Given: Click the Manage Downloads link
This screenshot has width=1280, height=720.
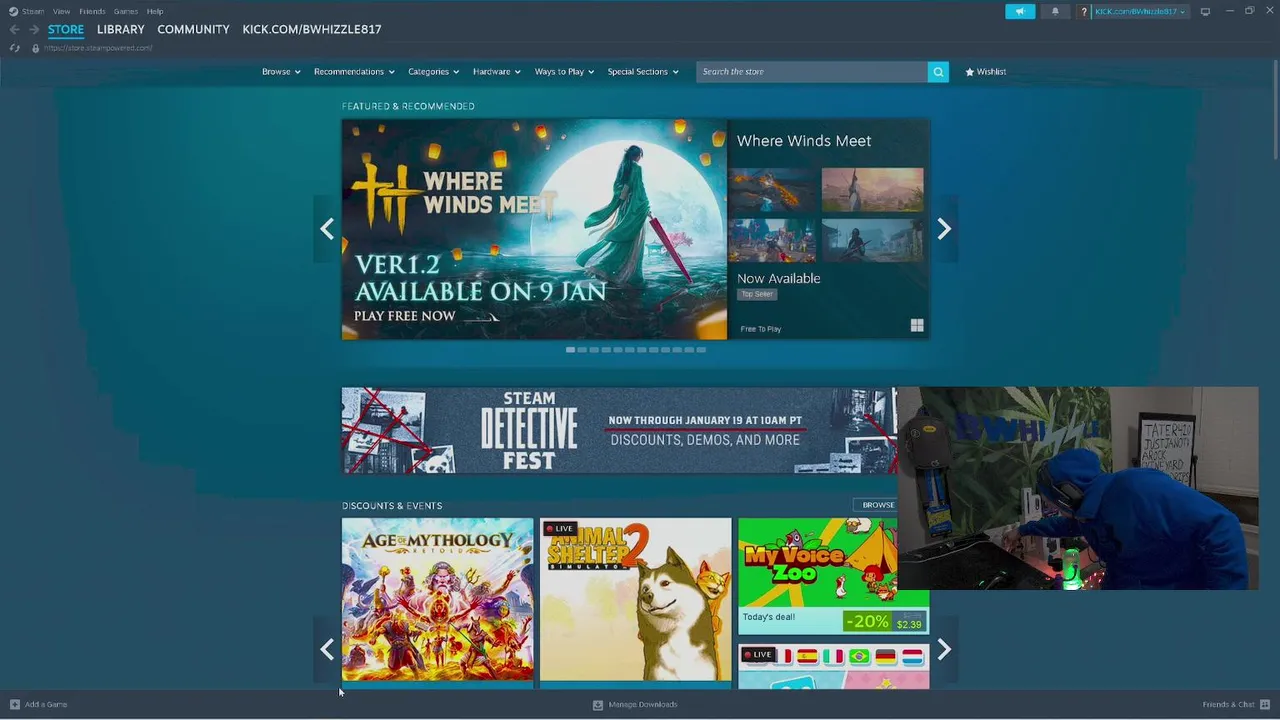Looking at the screenshot, I should pos(643,704).
